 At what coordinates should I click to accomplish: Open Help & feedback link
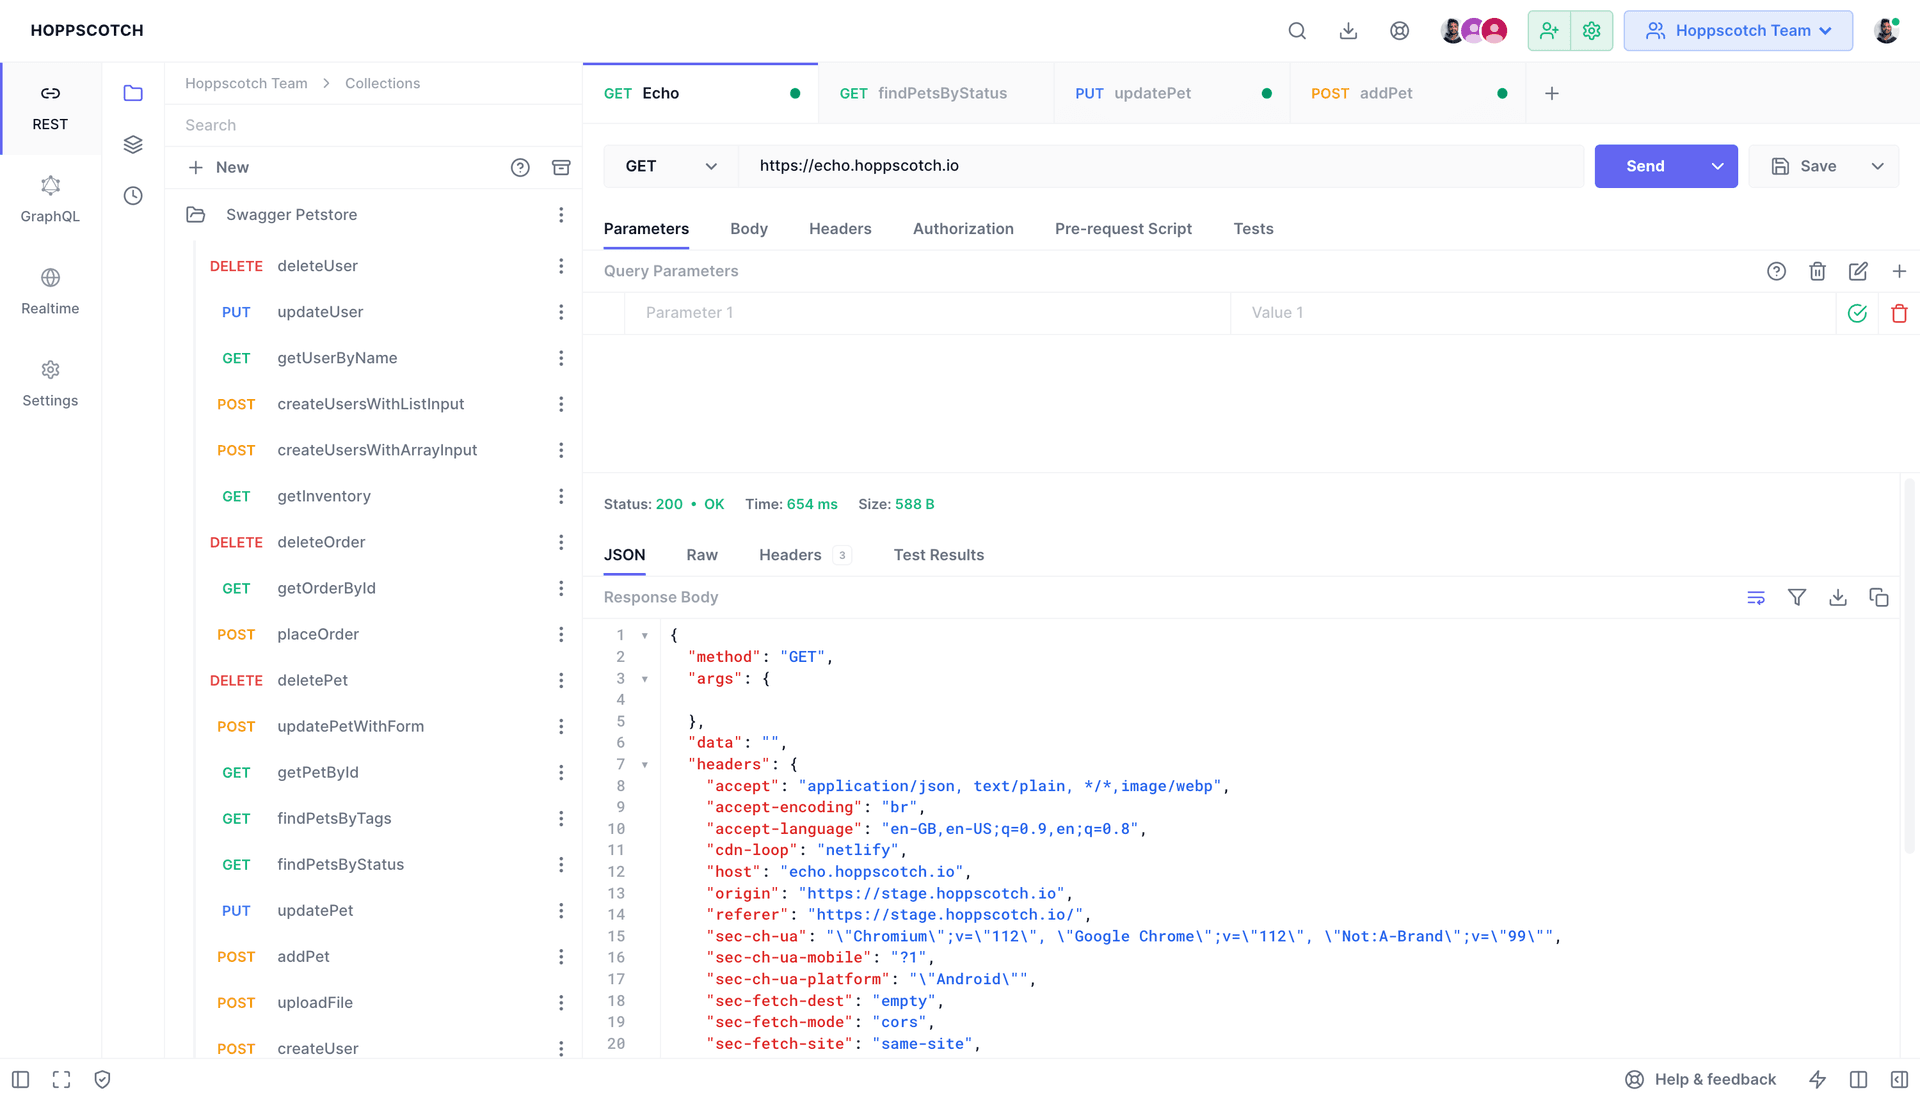1701,1079
